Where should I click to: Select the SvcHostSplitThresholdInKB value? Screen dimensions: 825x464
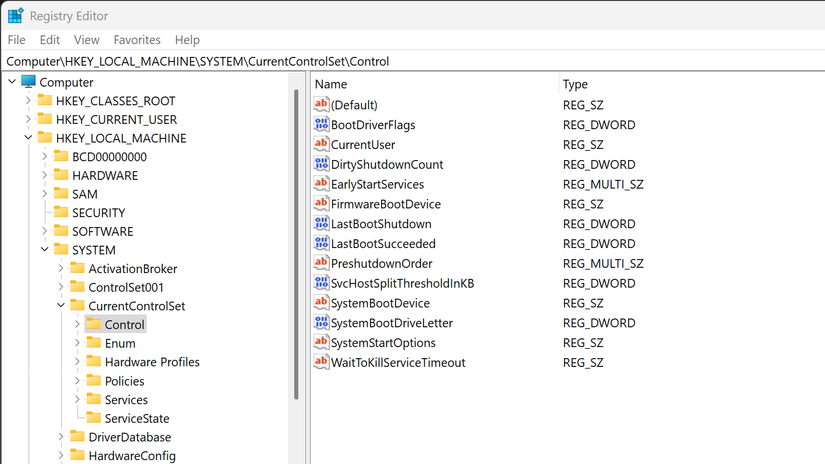(x=403, y=283)
